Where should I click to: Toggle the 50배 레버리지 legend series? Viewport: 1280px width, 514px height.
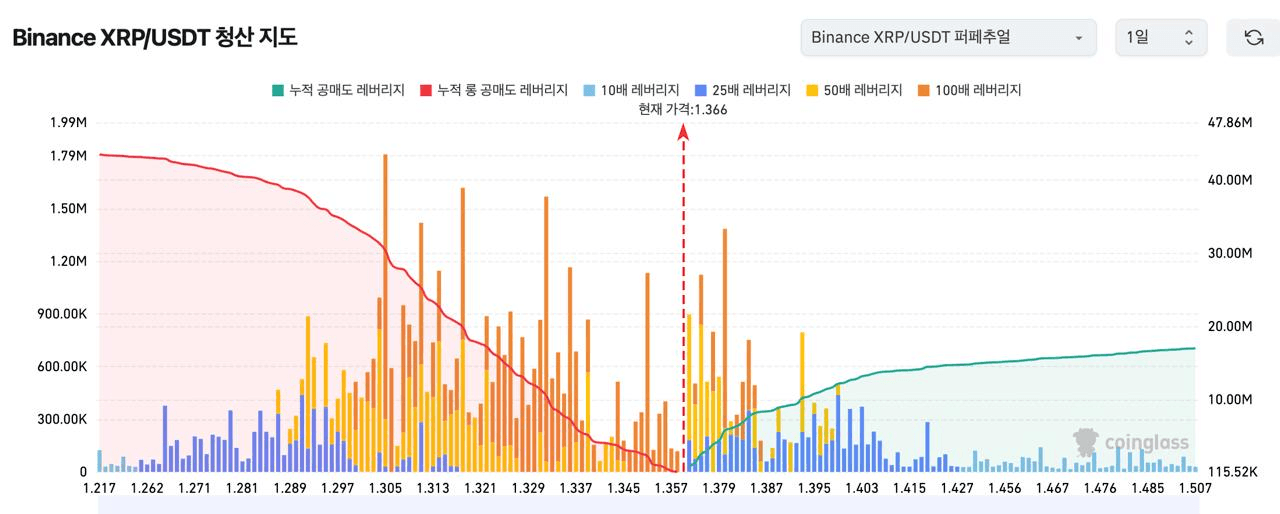tap(854, 90)
